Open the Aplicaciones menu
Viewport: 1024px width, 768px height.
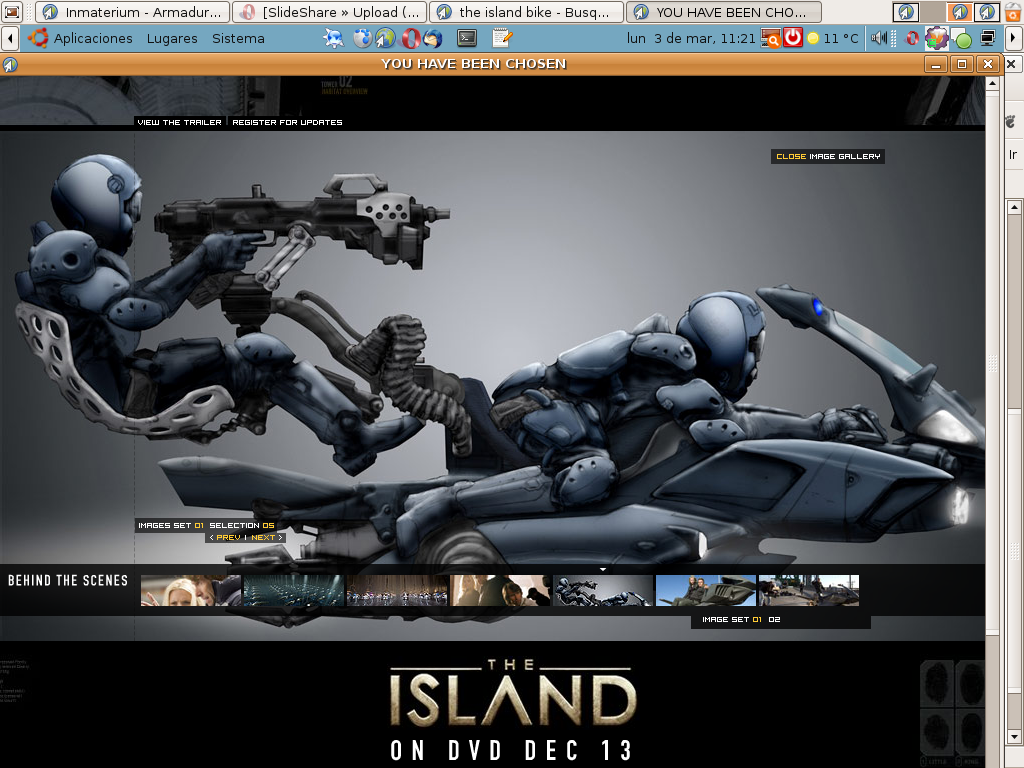93,38
